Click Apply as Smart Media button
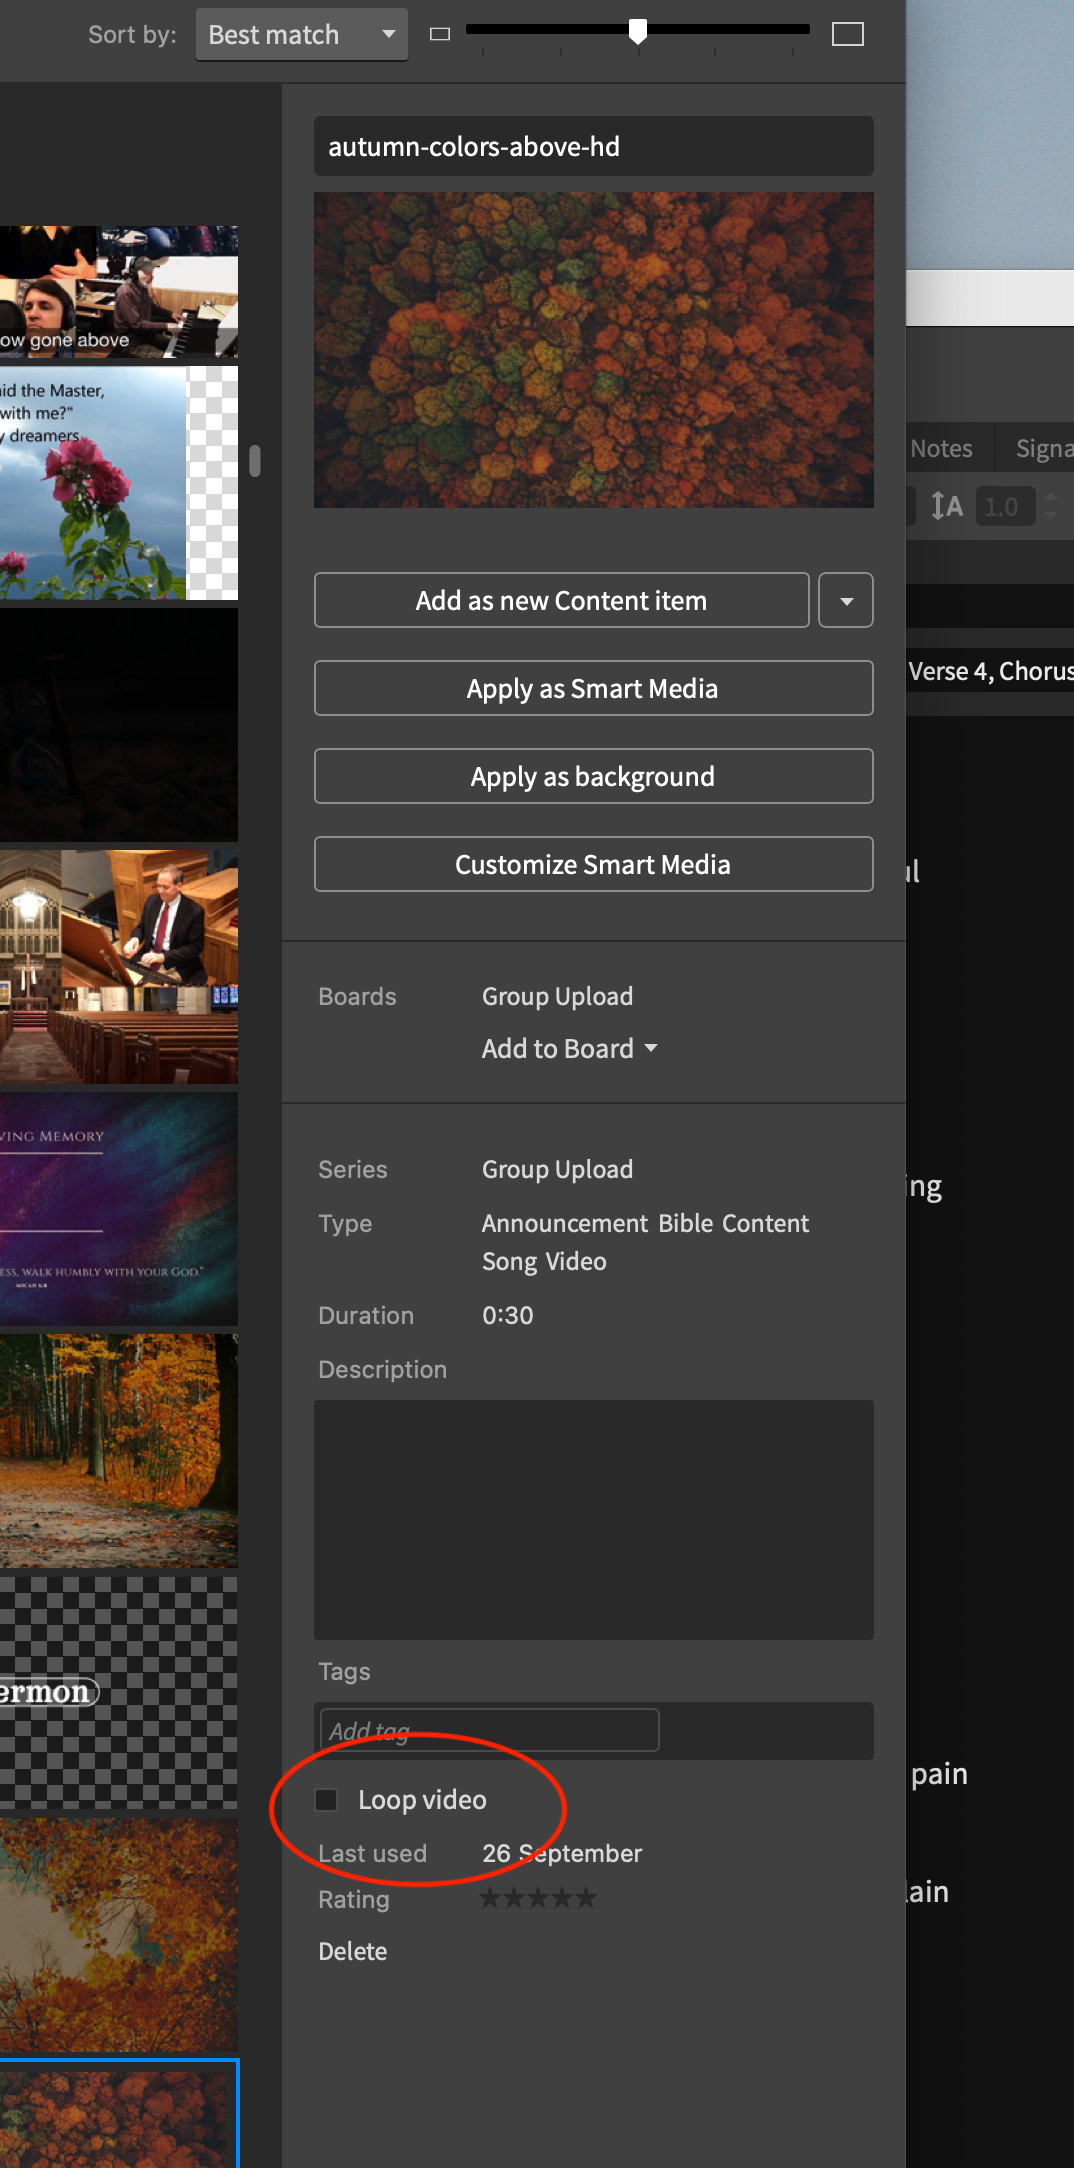The height and width of the screenshot is (2168, 1074). point(593,689)
